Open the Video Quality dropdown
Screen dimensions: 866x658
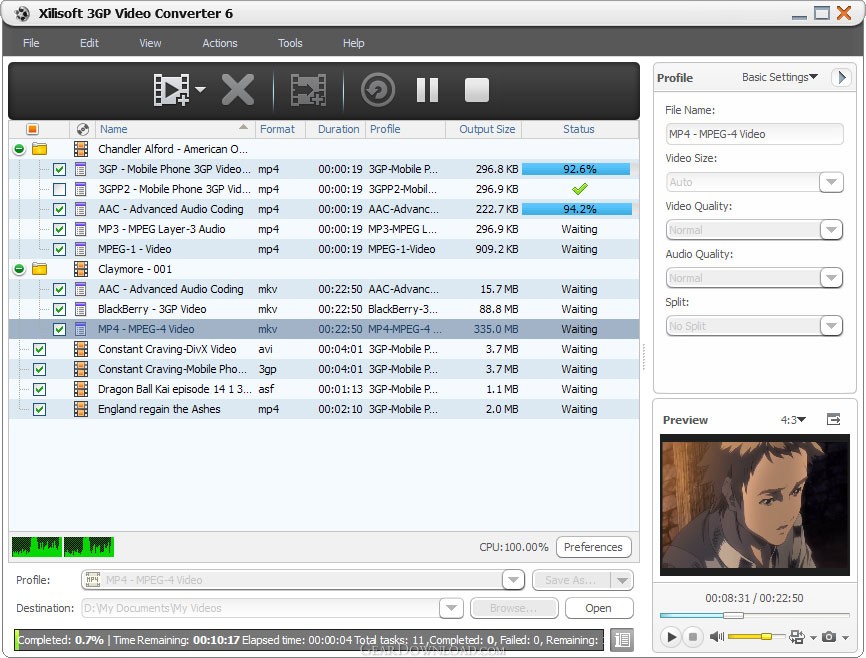pos(831,230)
